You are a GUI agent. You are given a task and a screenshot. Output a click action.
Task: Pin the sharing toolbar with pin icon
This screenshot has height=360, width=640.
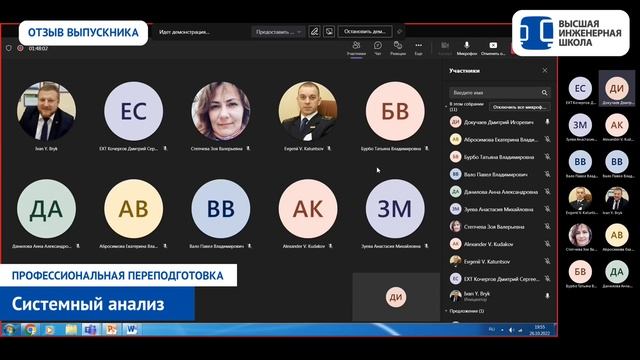coord(400,31)
